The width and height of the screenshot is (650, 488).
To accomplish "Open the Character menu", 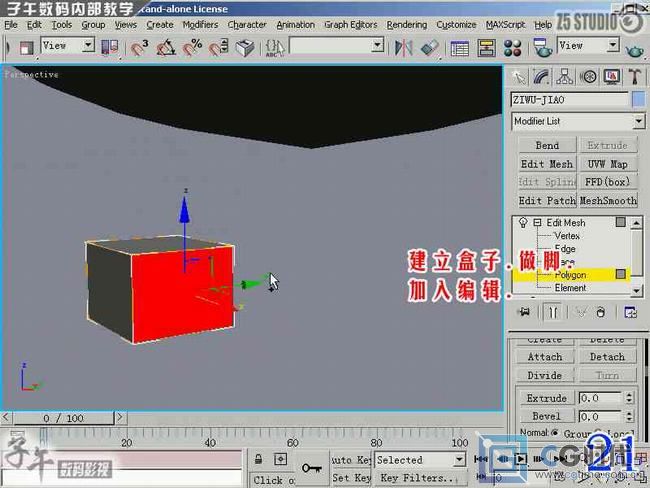I will click(x=247, y=25).
